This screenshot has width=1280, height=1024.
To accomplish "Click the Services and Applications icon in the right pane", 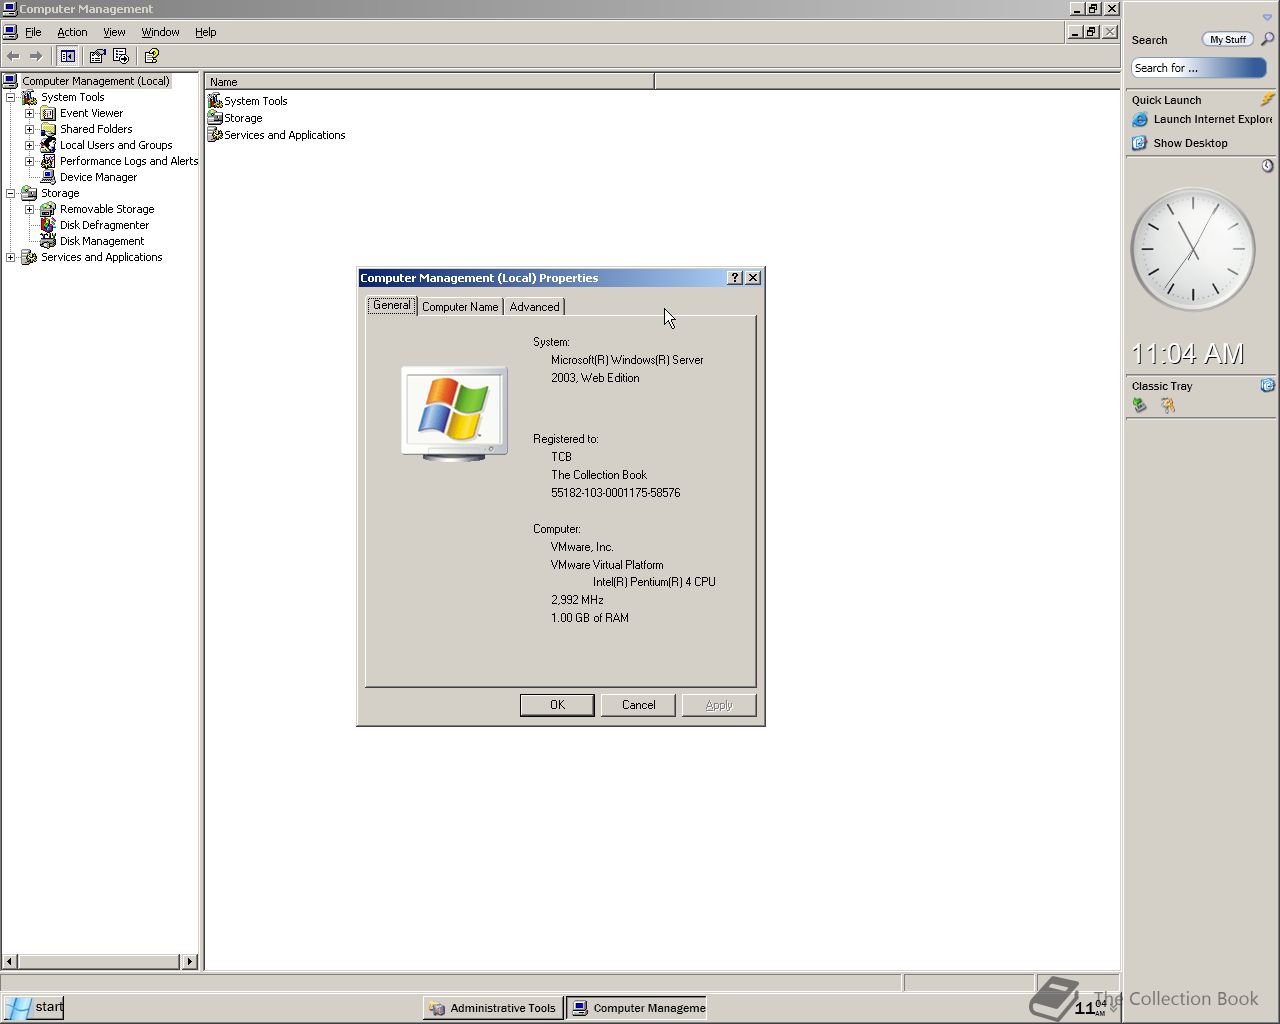I will (215, 135).
